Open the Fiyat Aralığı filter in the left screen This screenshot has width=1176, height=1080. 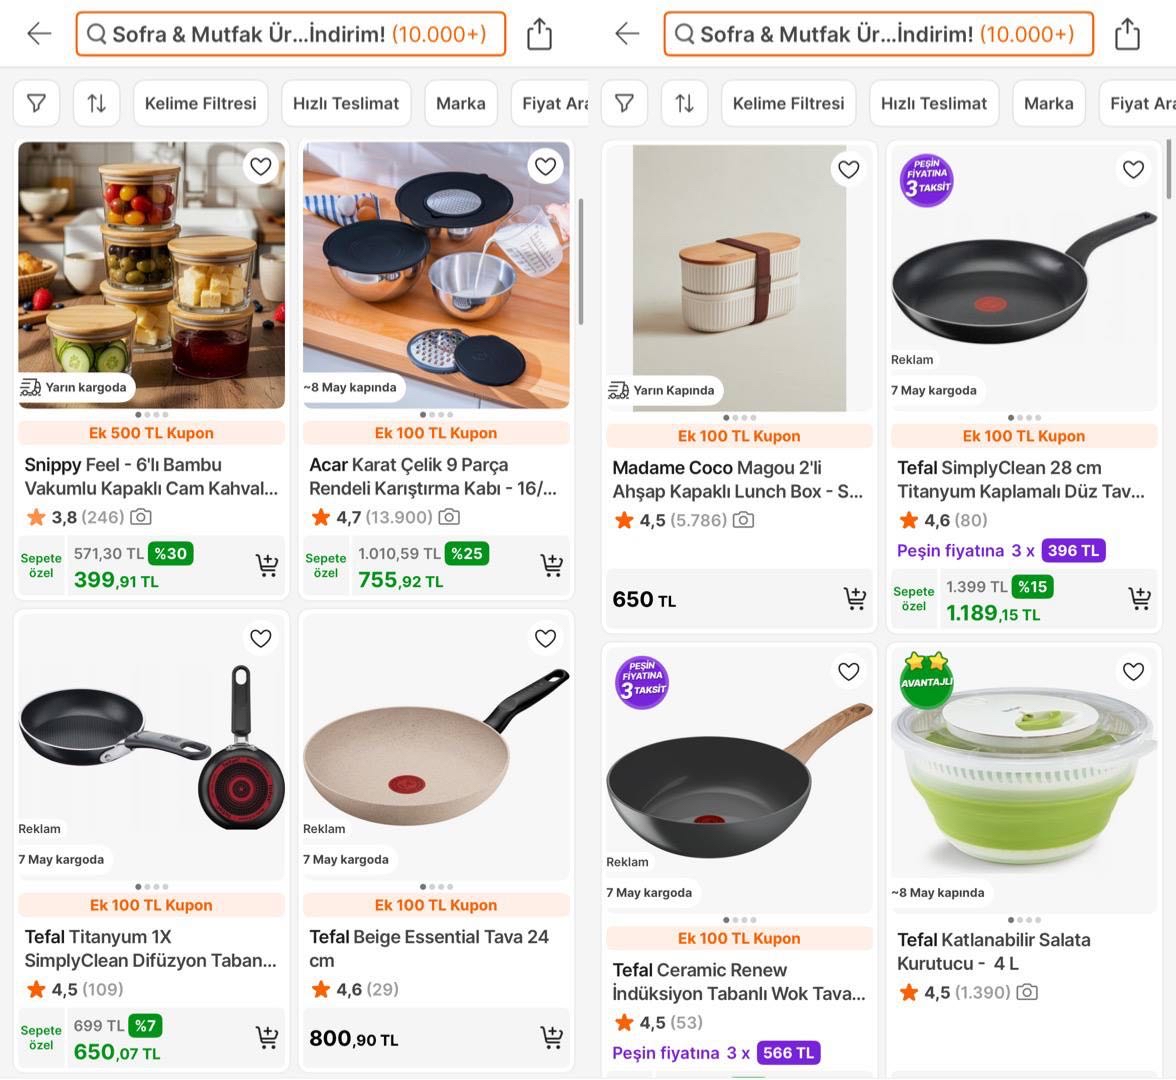point(552,103)
